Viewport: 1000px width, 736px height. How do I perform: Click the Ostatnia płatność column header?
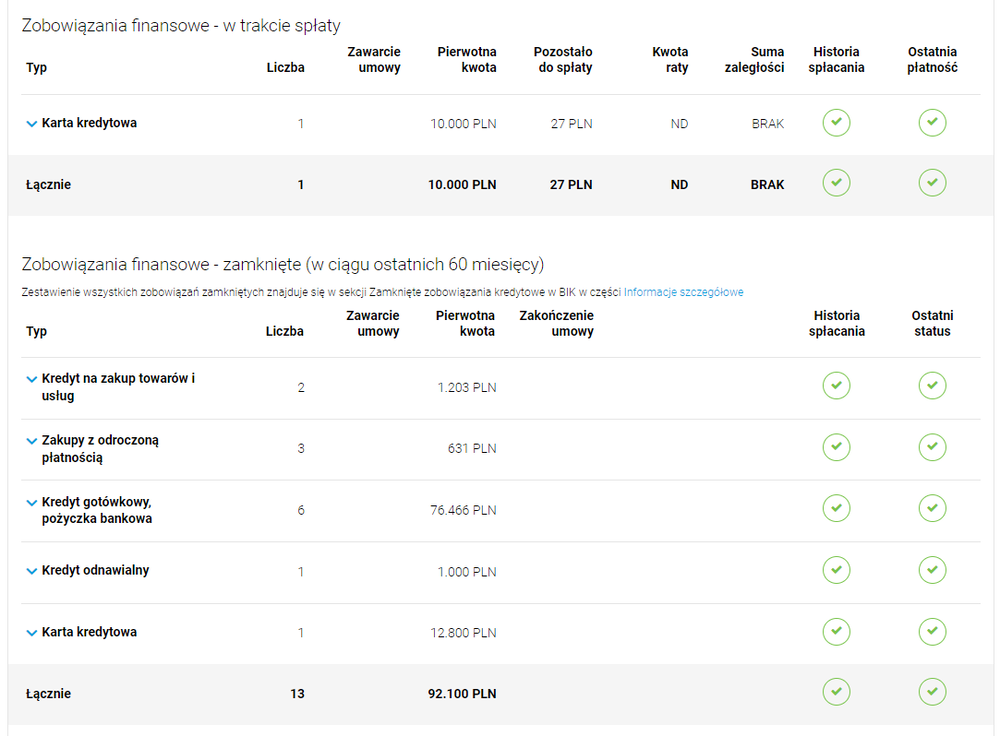click(932, 59)
